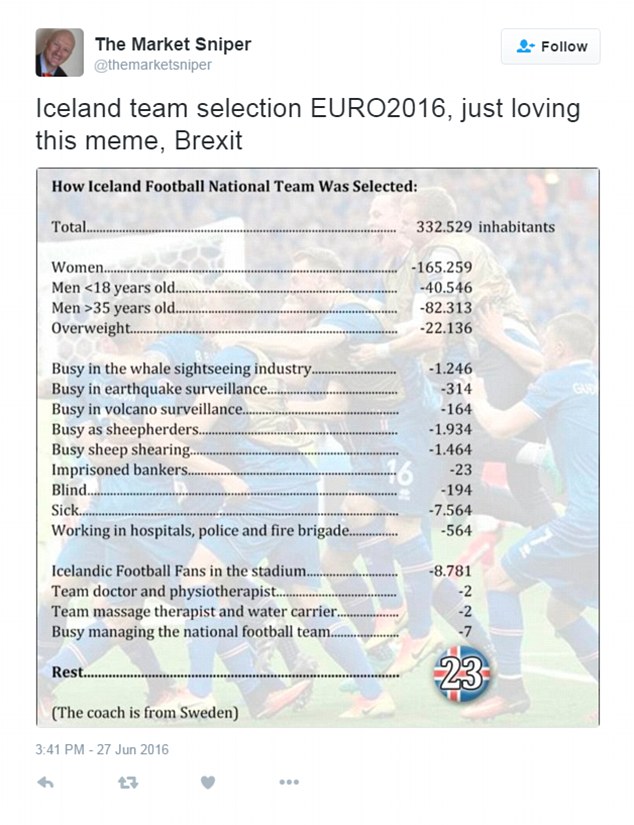Click the tweet text about EURO2016

pos(308,124)
